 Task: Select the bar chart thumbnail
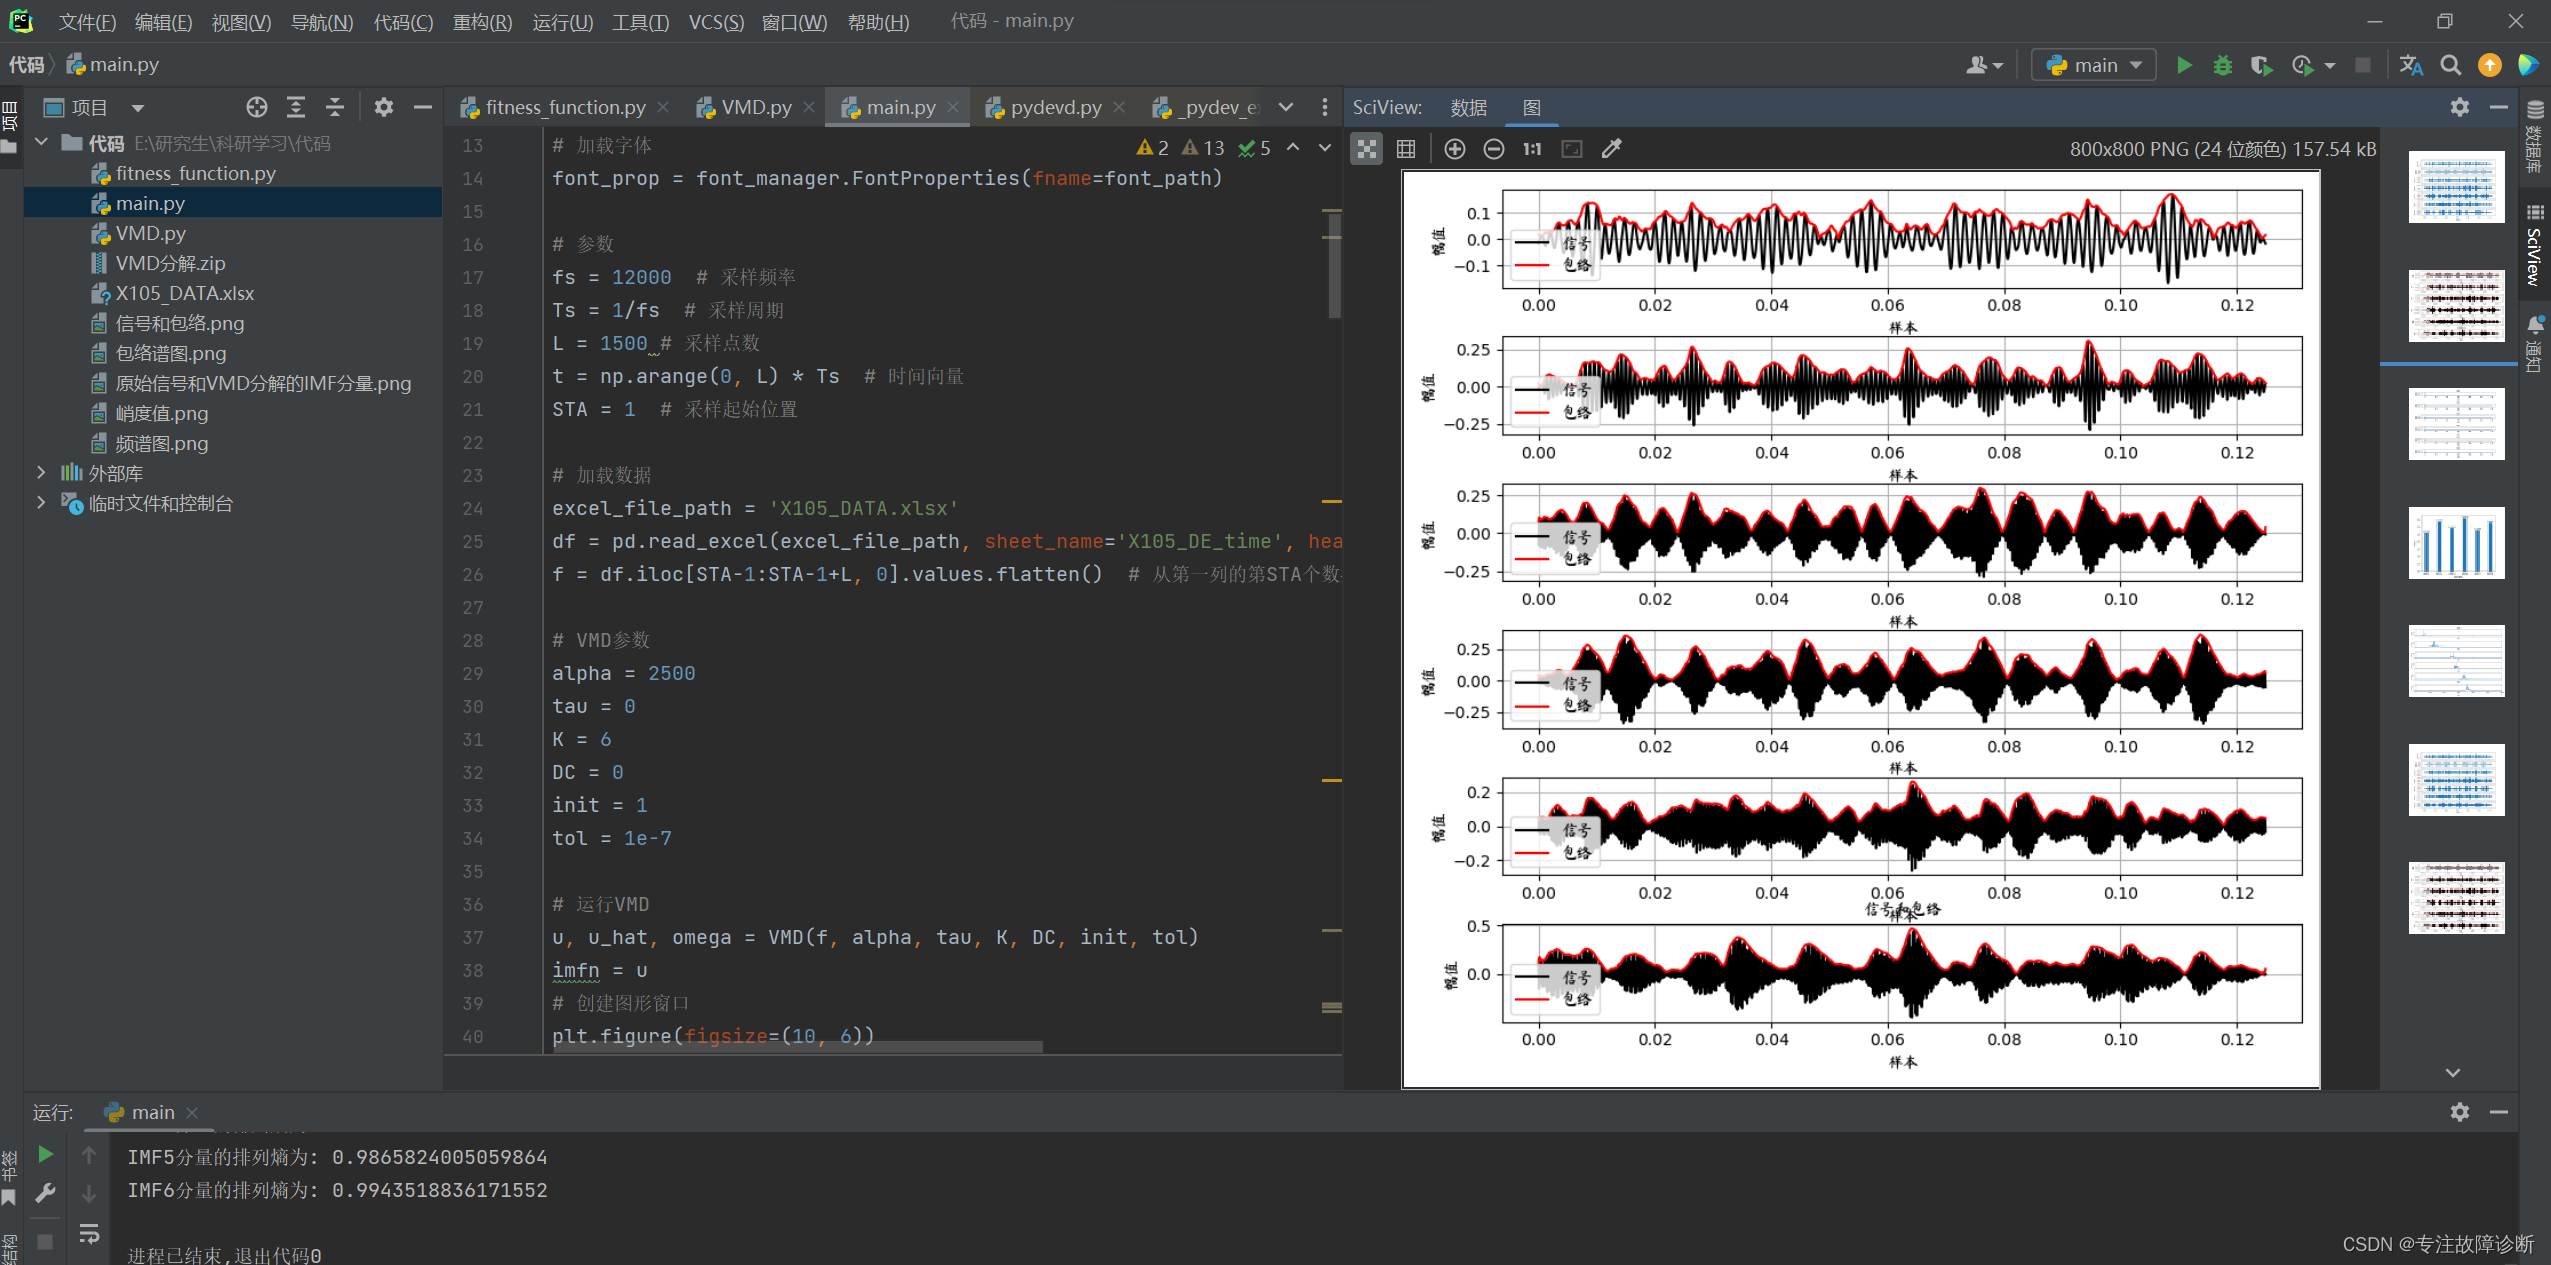pos(2456,543)
